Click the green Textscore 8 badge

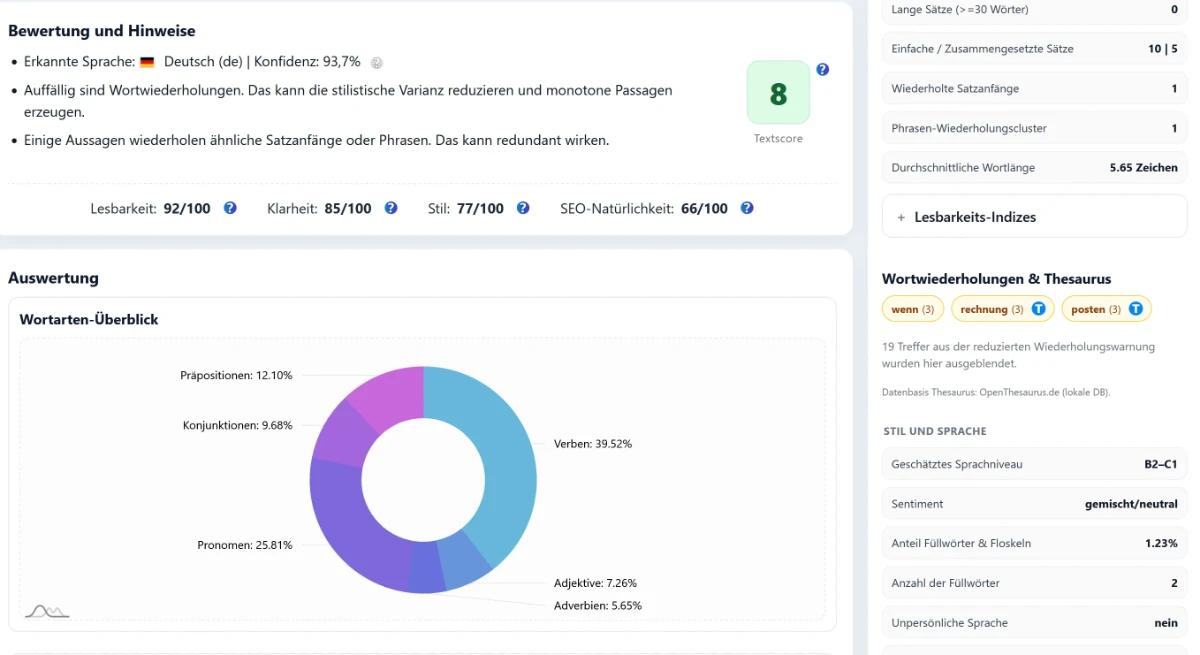point(778,94)
